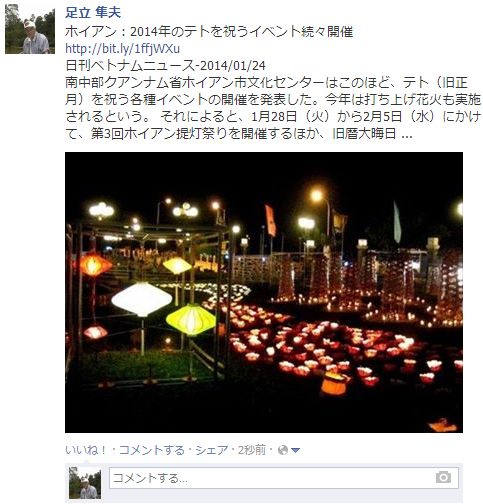483x504 pixels.
Task: Focus the コメントする... comment input field
Action: [284, 478]
